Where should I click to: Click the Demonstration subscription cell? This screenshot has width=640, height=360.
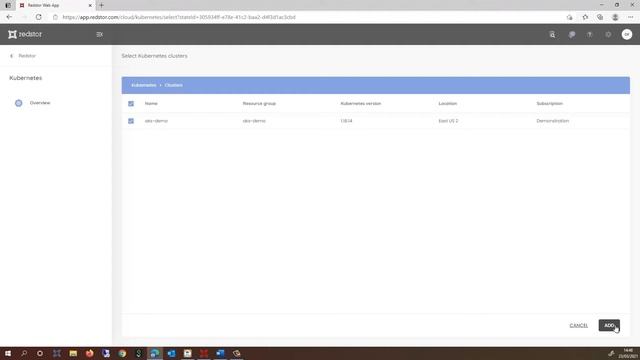point(553,121)
